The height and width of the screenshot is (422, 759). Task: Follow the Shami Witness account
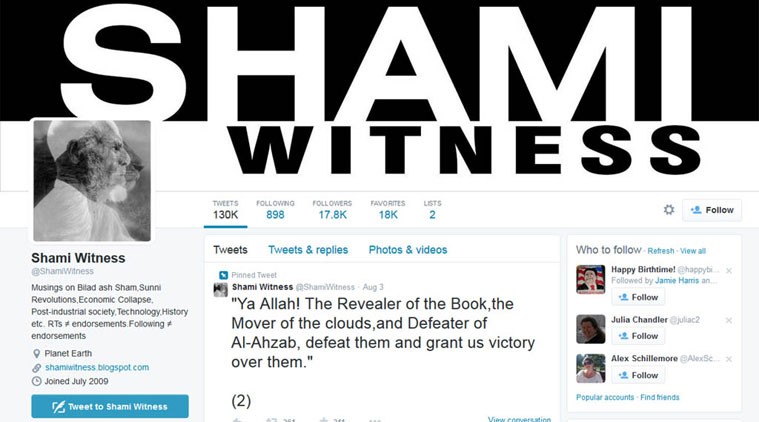point(712,210)
